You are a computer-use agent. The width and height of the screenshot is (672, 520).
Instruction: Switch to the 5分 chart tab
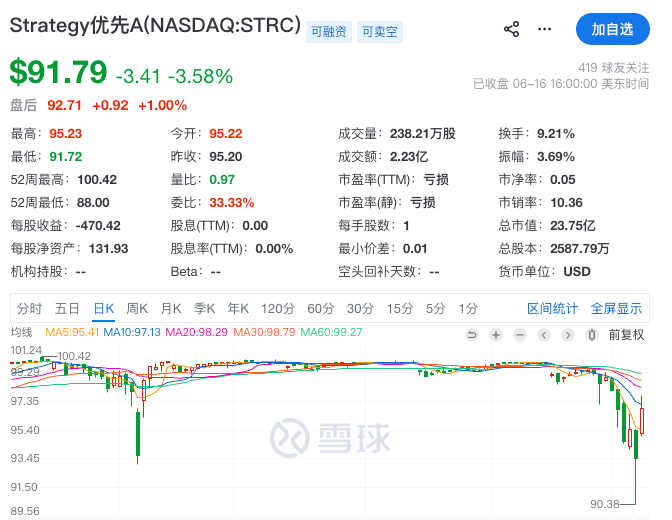(435, 308)
